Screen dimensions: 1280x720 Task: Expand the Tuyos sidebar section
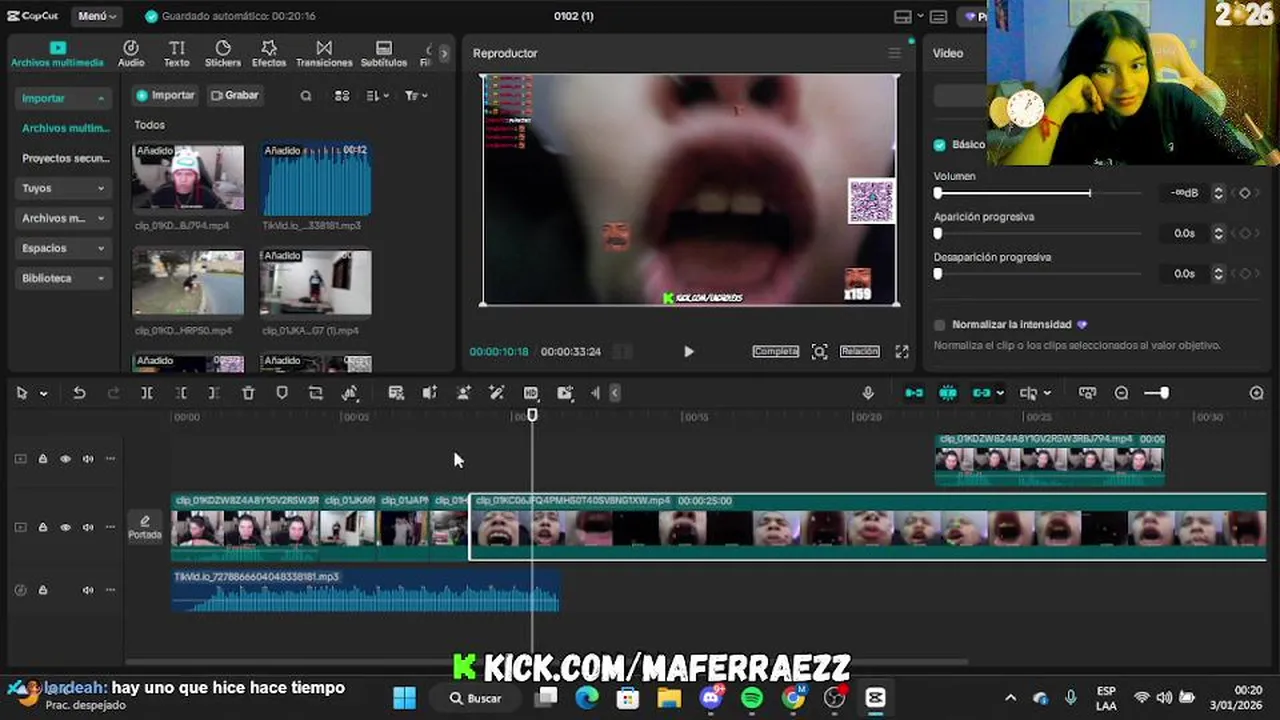pyautogui.click(x=63, y=188)
